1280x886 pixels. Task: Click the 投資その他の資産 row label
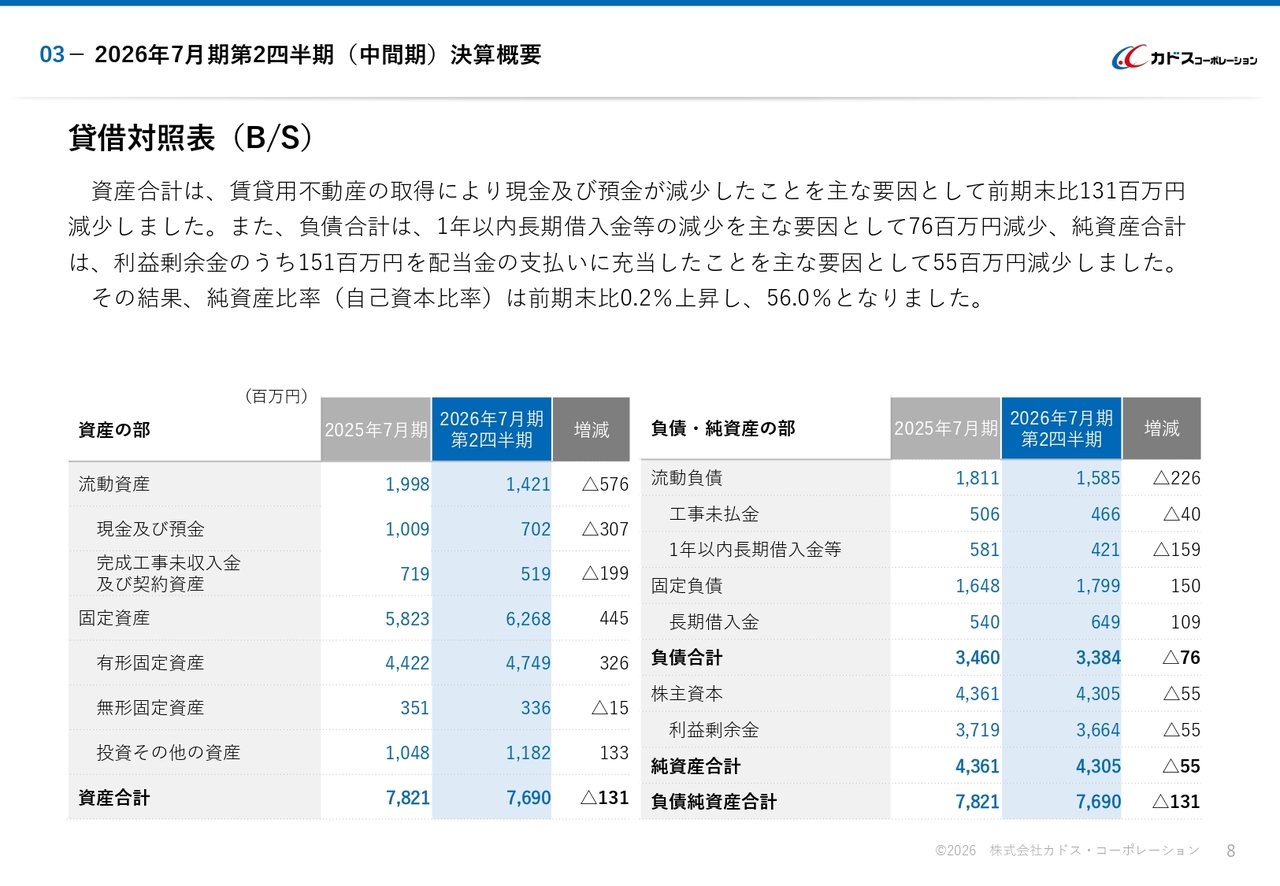pos(168,753)
